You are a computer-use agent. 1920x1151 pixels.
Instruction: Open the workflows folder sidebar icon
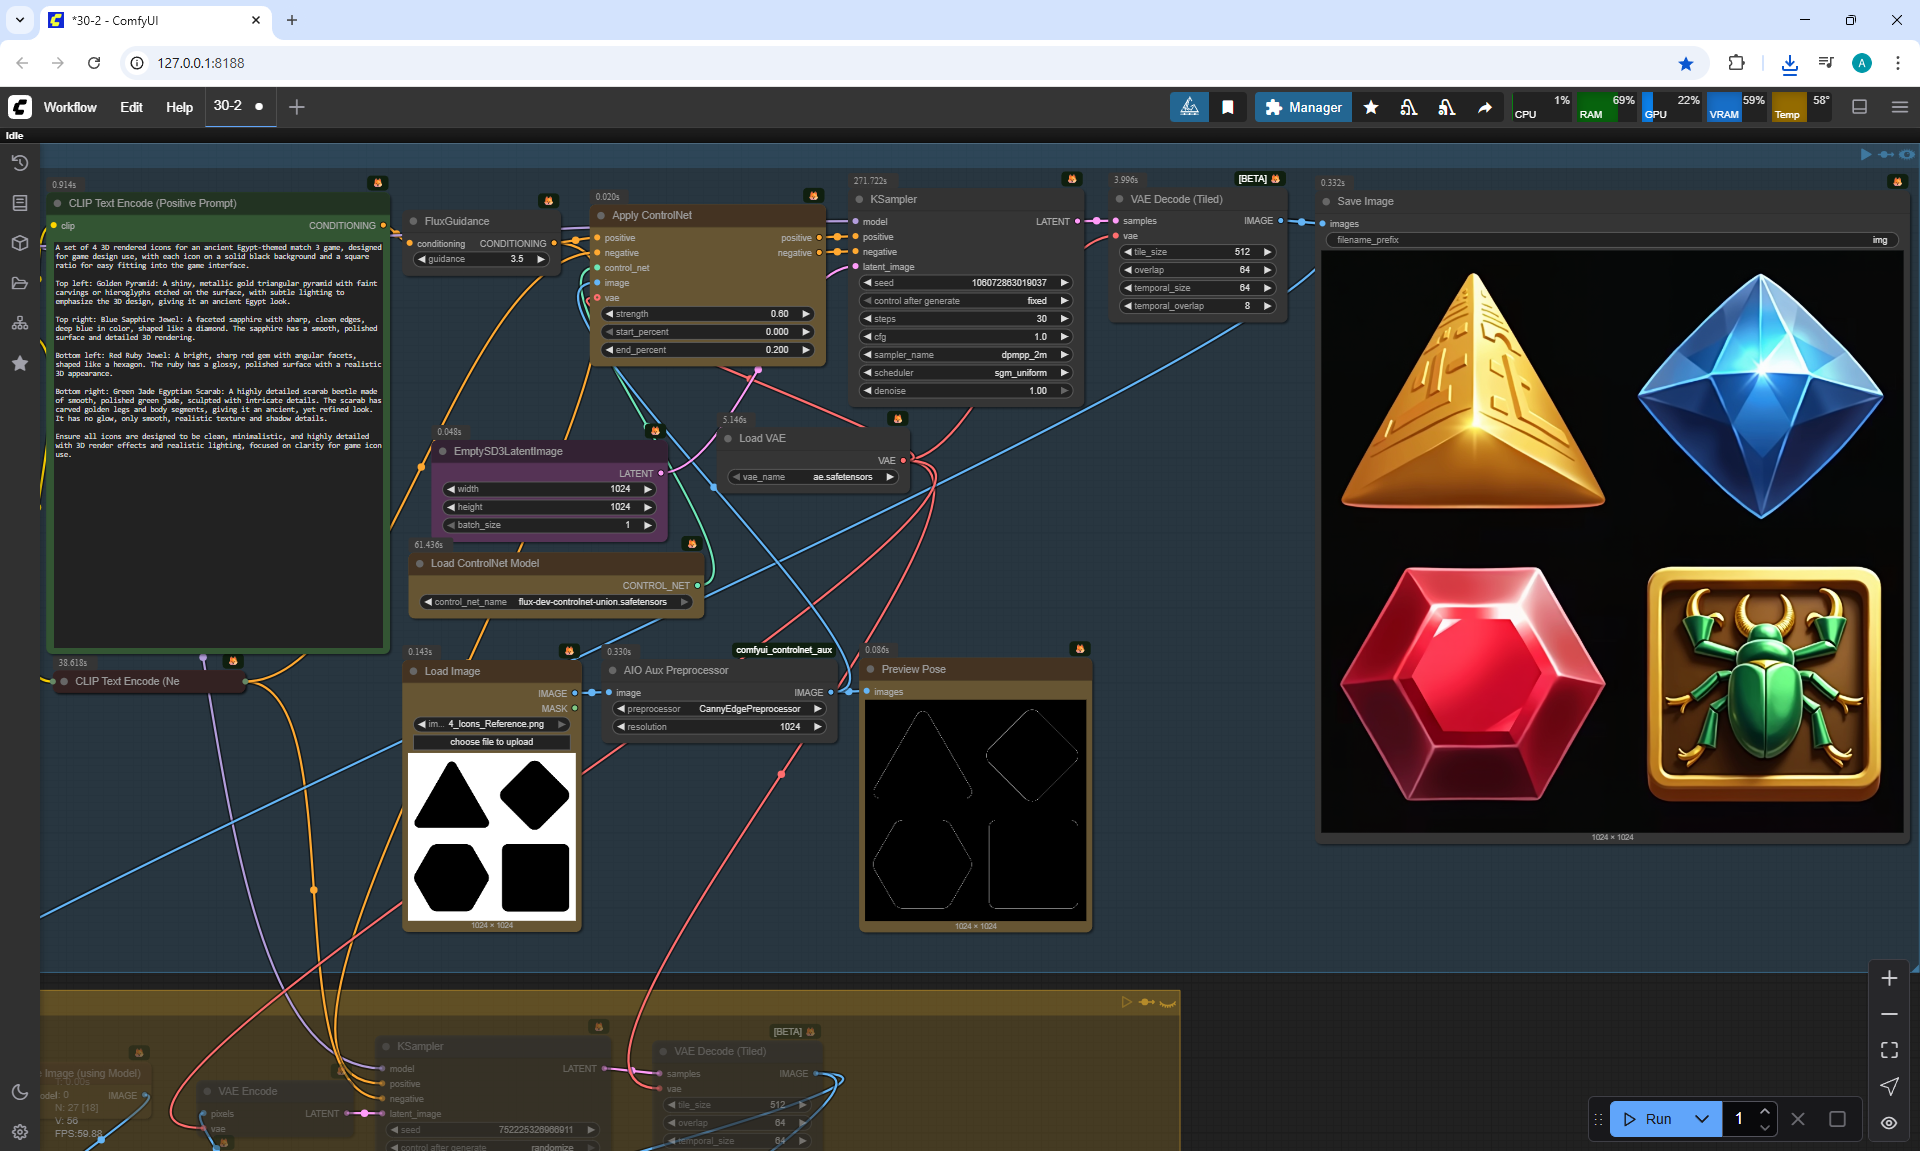click(x=19, y=283)
